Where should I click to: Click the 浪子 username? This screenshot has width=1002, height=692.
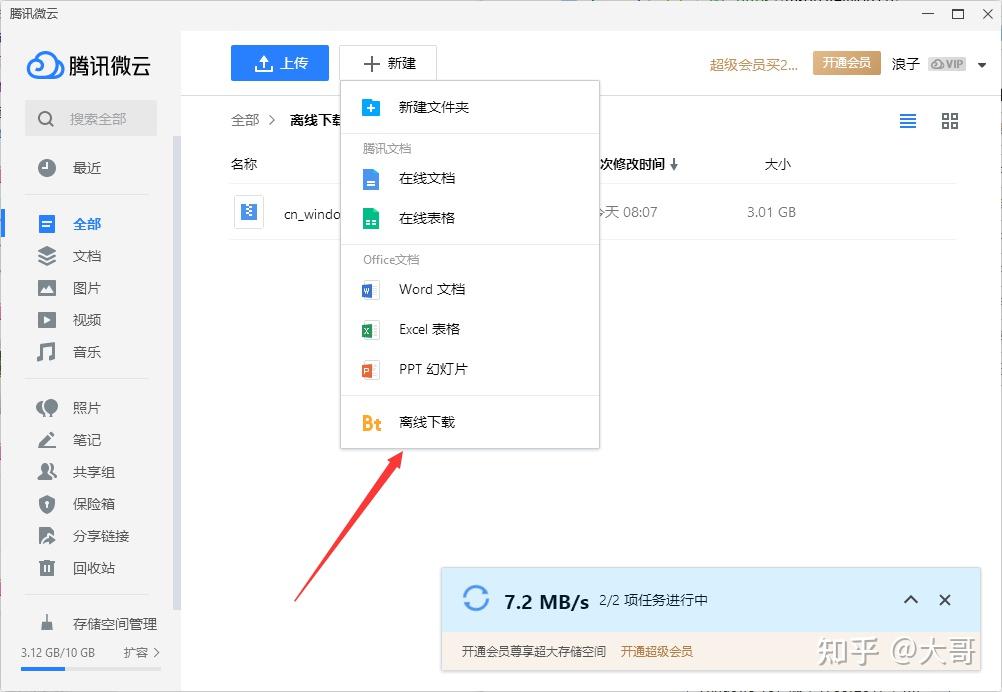click(906, 64)
